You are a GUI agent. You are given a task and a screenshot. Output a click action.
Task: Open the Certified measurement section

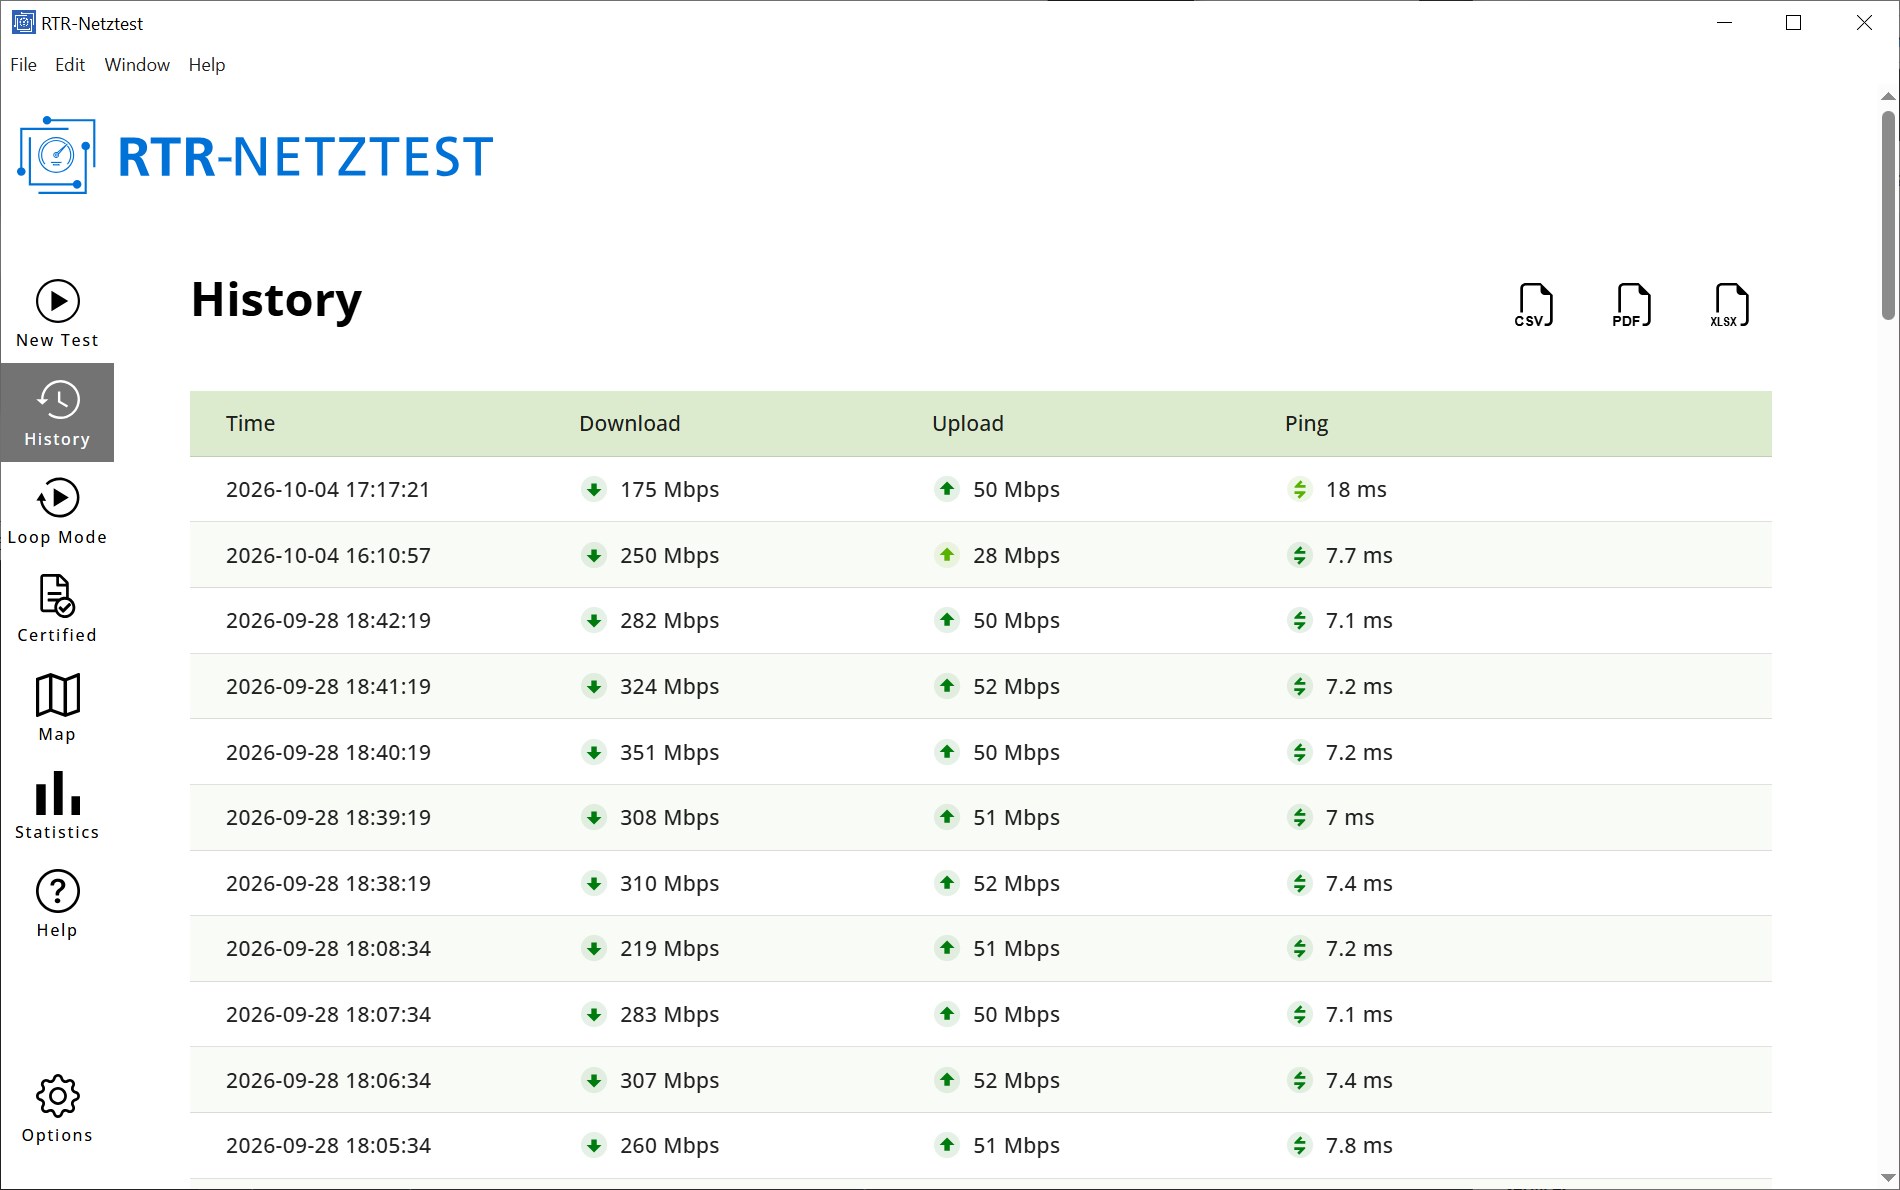[x=57, y=609]
